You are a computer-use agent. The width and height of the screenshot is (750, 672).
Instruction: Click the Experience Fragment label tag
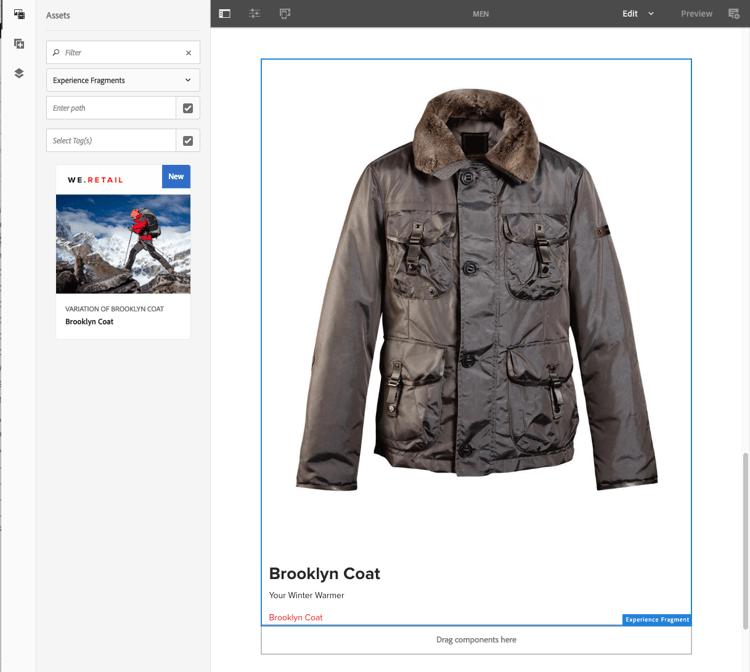[x=657, y=620]
